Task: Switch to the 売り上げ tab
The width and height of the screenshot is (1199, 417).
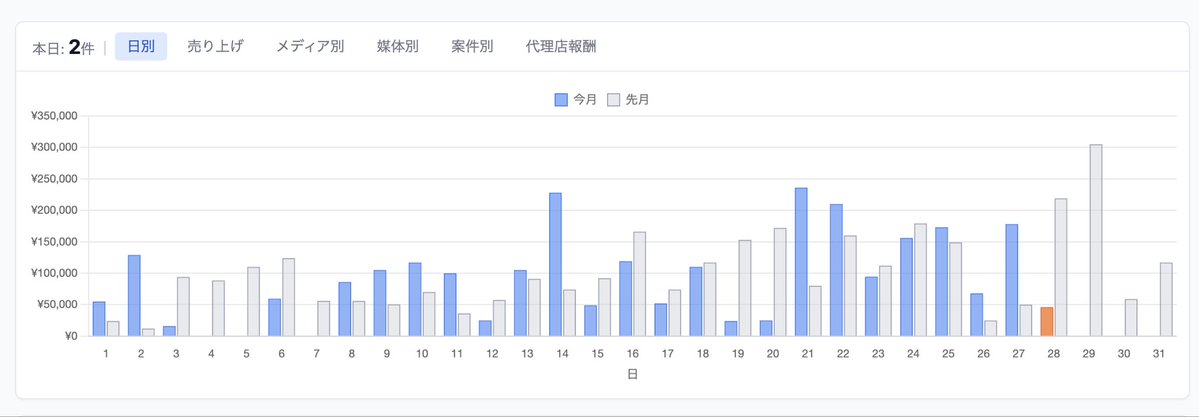Action: click(215, 47)
